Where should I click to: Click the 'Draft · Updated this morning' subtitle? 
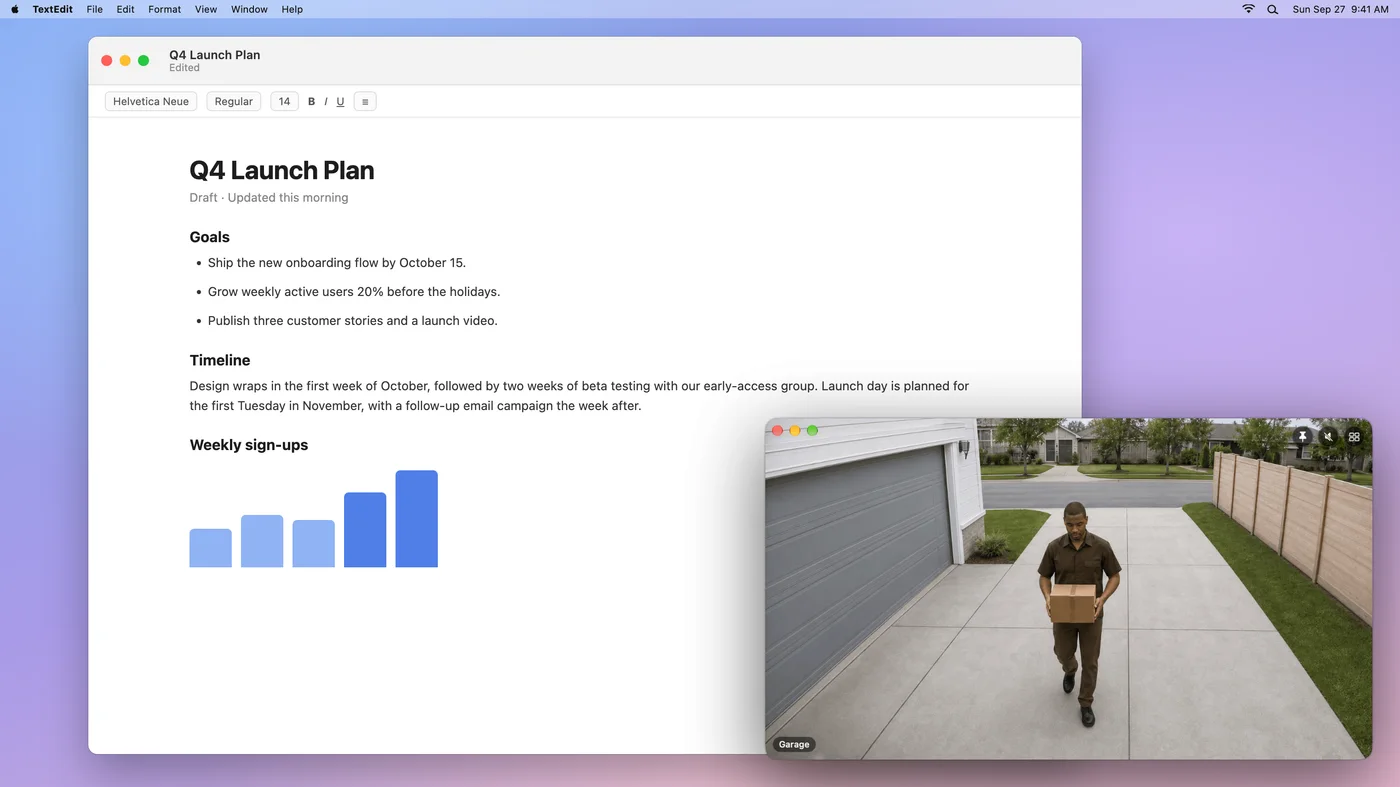click(x=269, y=198)
